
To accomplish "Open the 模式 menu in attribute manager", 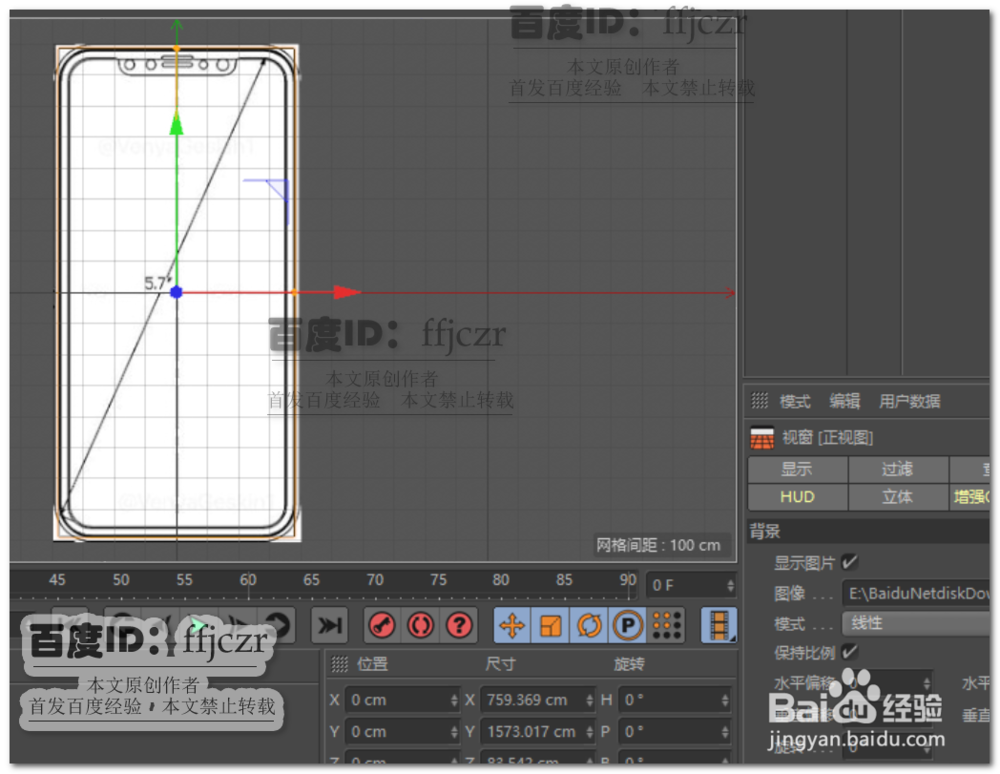I will [794, 401].
